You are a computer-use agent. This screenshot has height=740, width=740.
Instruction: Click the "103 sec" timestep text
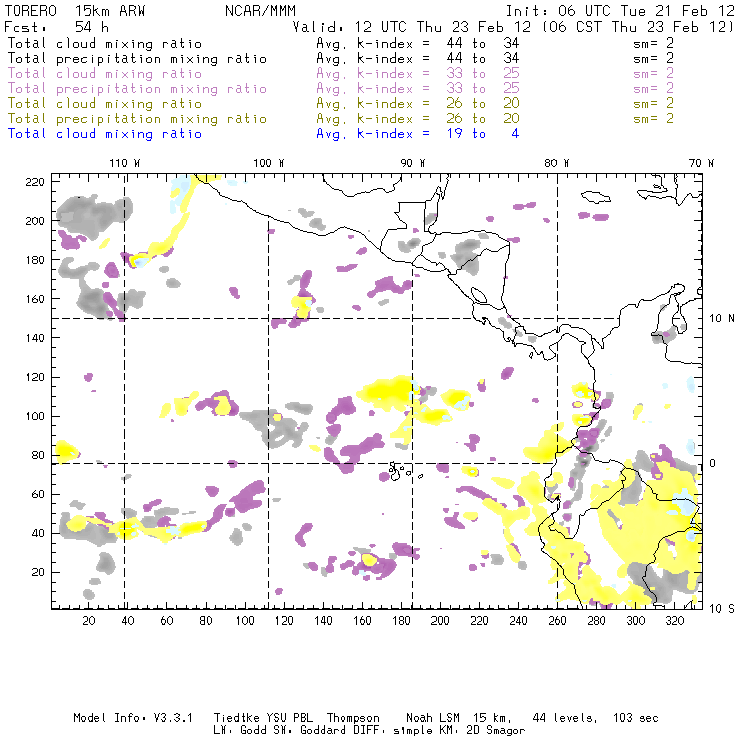[x=636, y=718]
